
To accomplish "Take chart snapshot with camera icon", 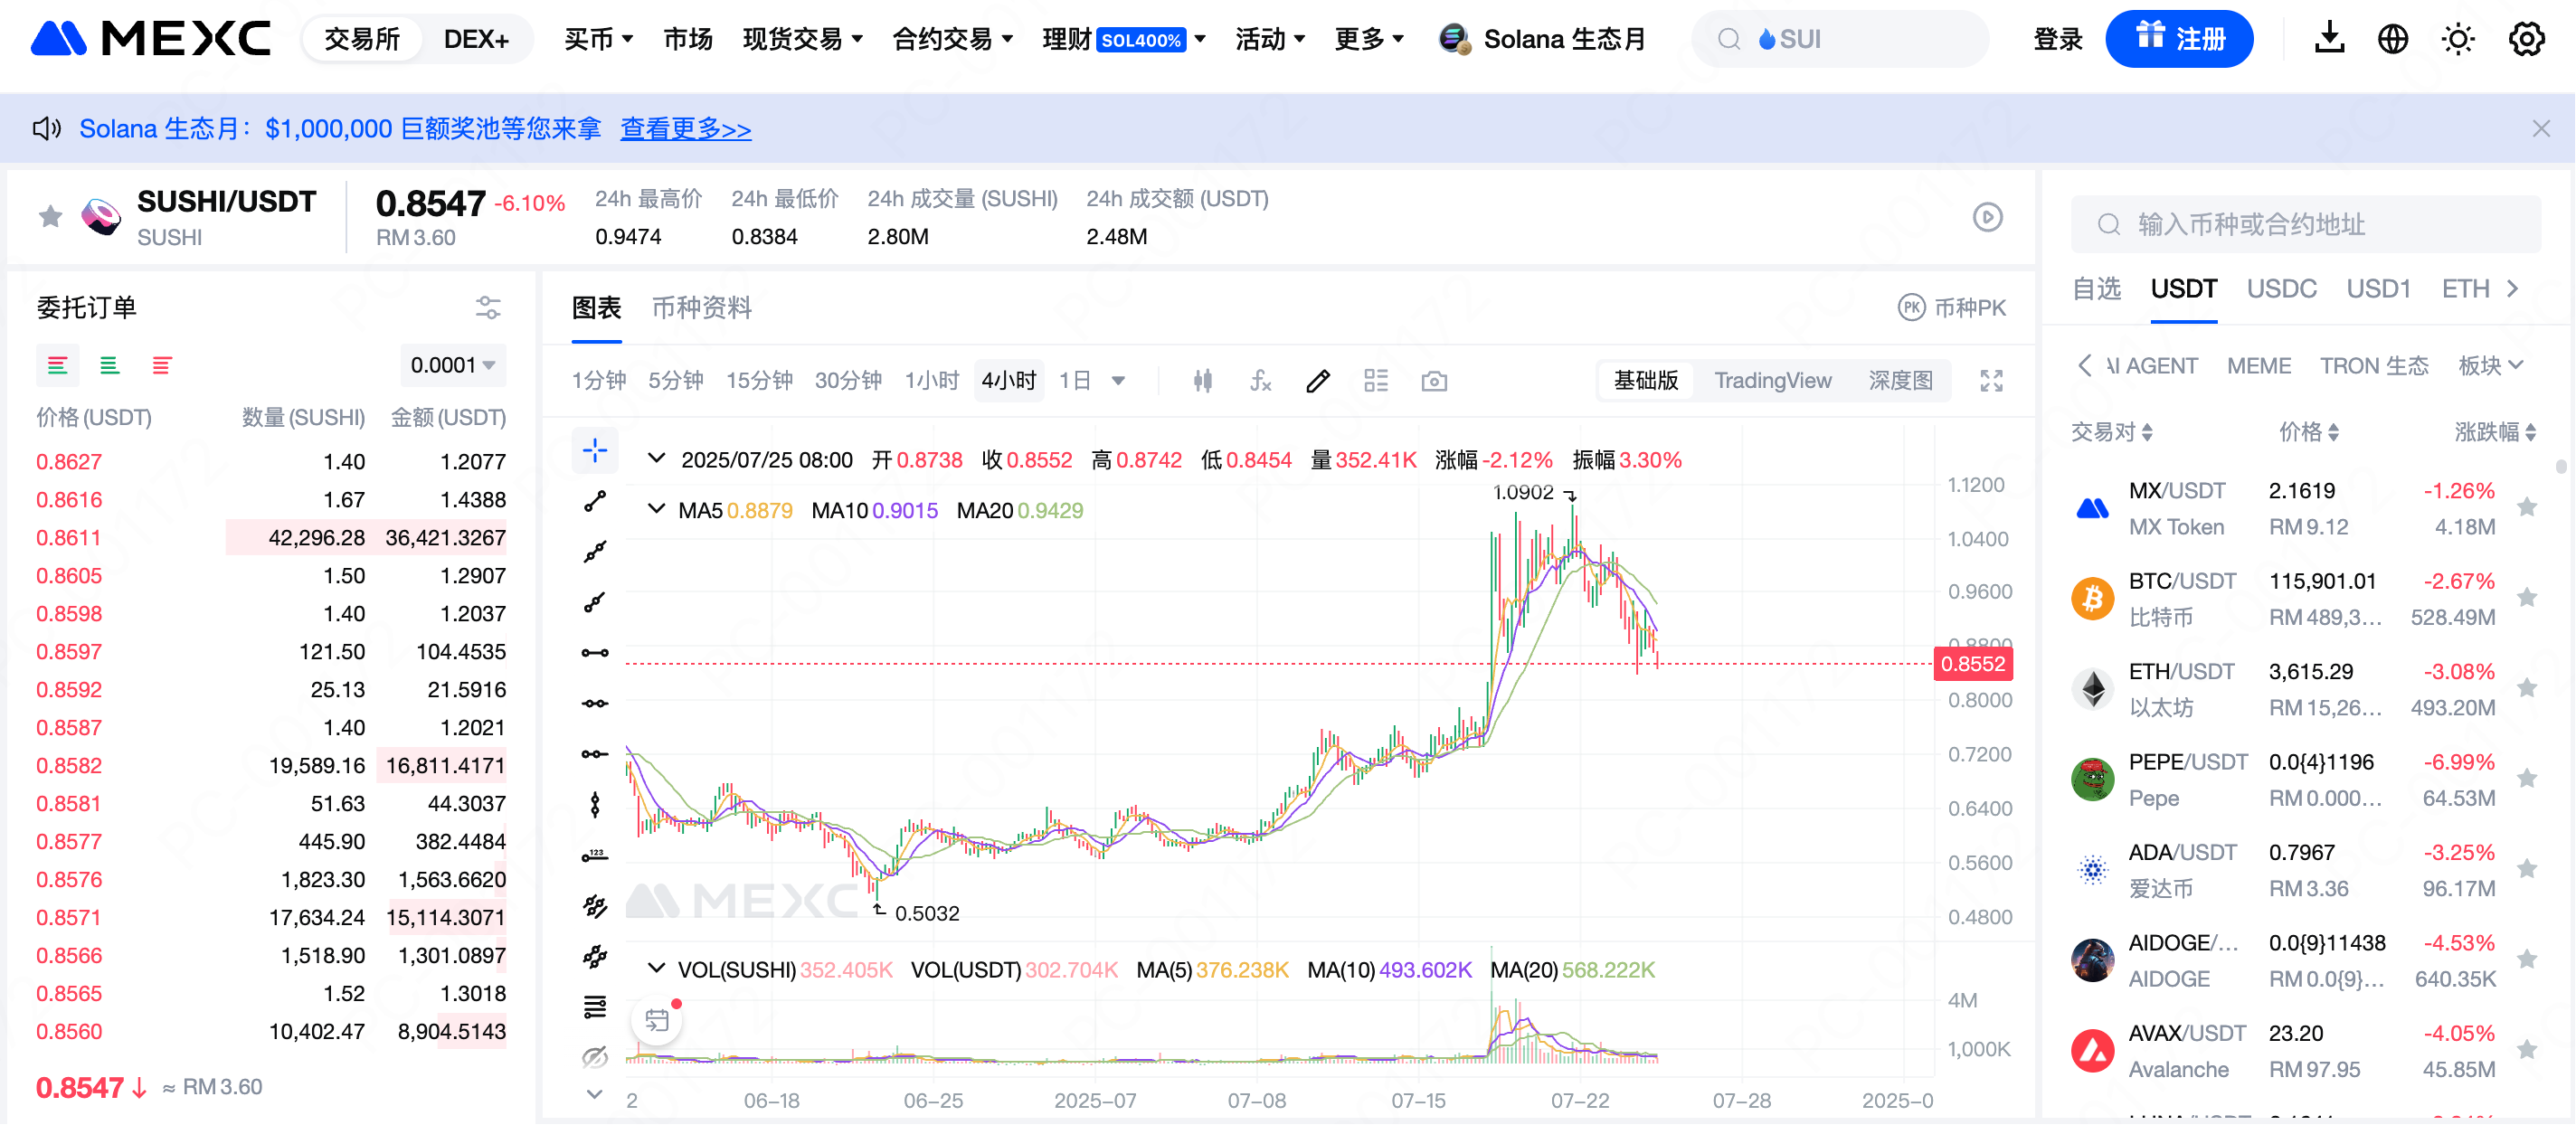I will [x=1434, y=381].
